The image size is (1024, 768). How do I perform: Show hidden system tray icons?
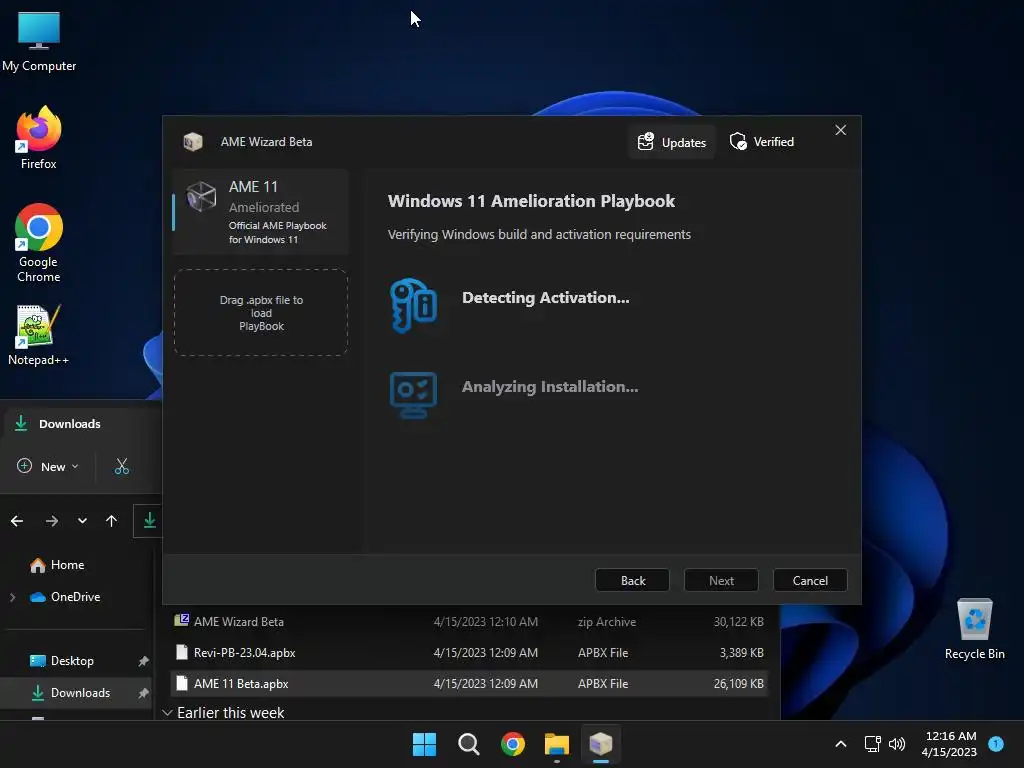click(841, 744)
